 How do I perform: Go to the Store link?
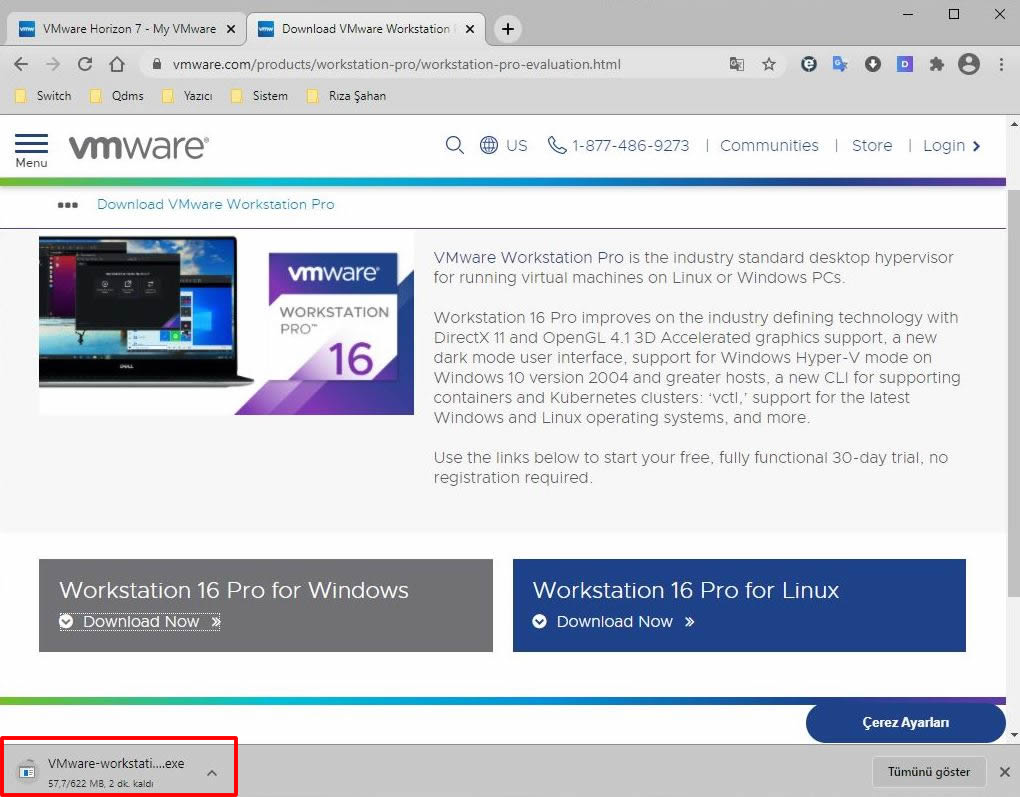click(x=872, y=145)
